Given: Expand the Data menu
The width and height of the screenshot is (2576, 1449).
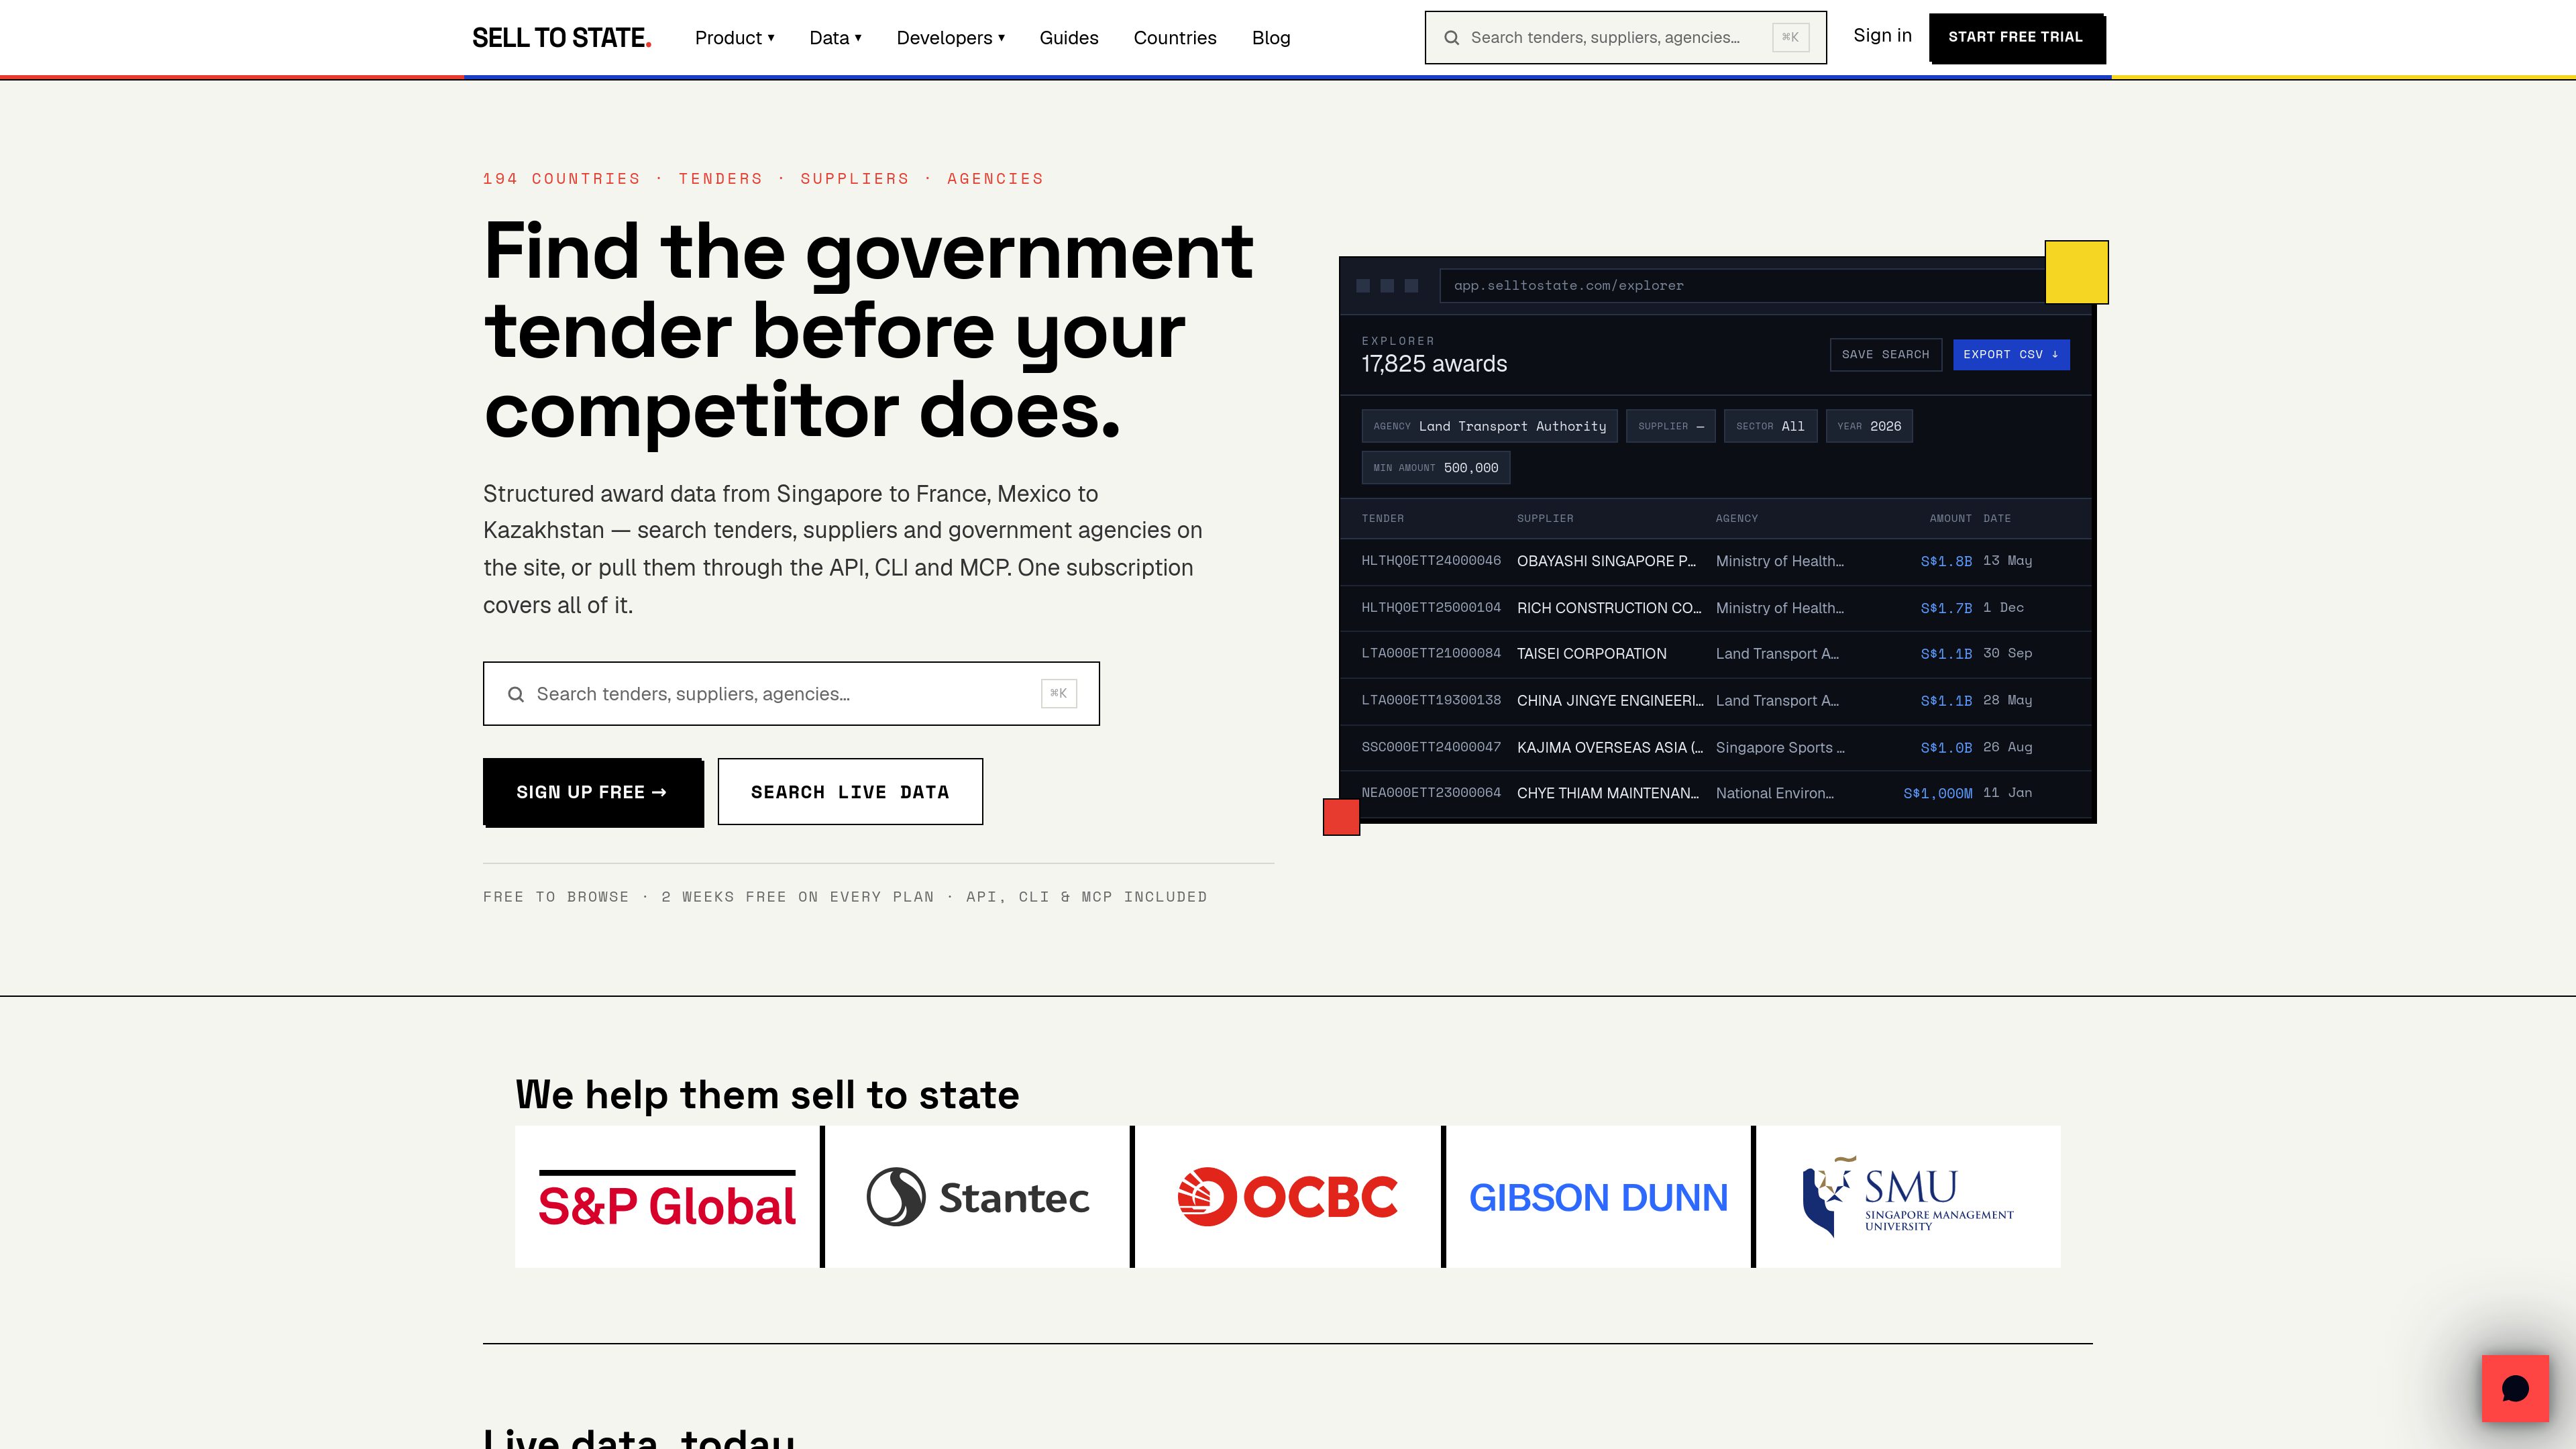Looking at the screenshot, I should 835,38.
